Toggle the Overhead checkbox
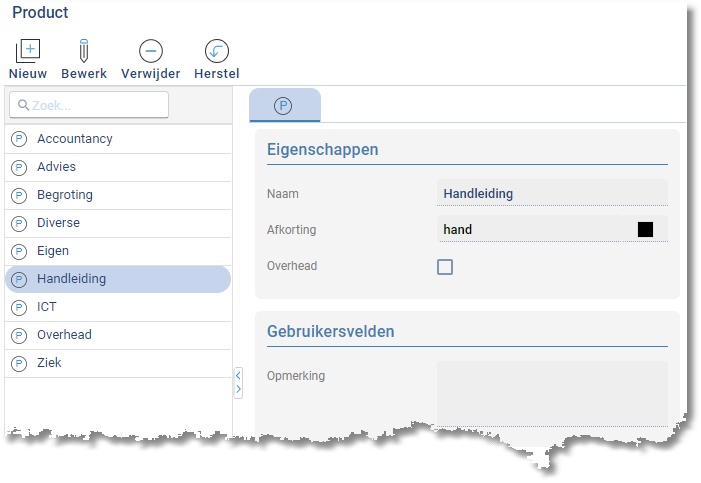 pos(445,267)
